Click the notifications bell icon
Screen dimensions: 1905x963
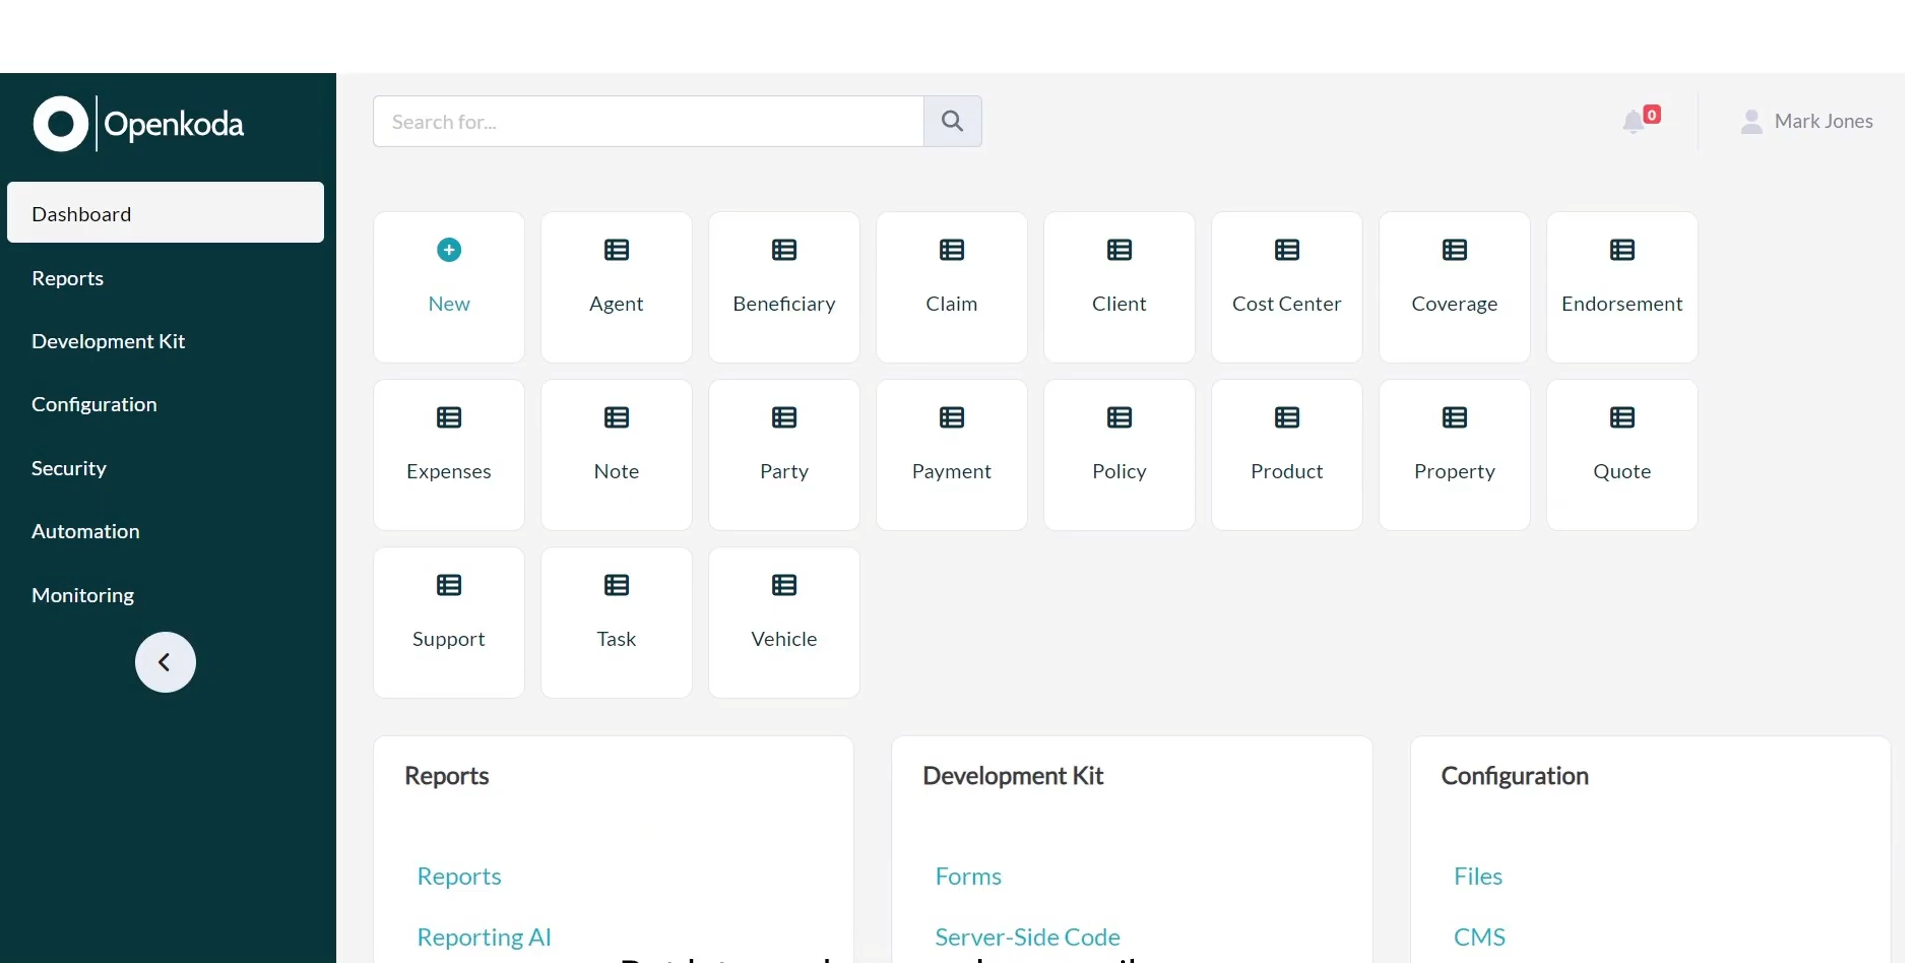pyautogui.click(x=1634, y=121)
